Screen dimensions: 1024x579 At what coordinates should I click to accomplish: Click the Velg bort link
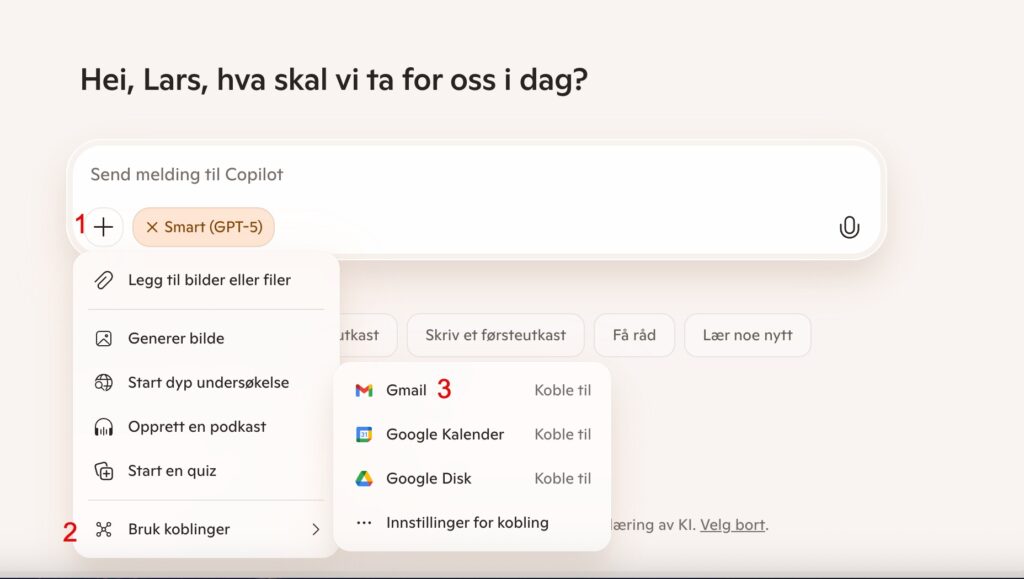click(732, 524)
